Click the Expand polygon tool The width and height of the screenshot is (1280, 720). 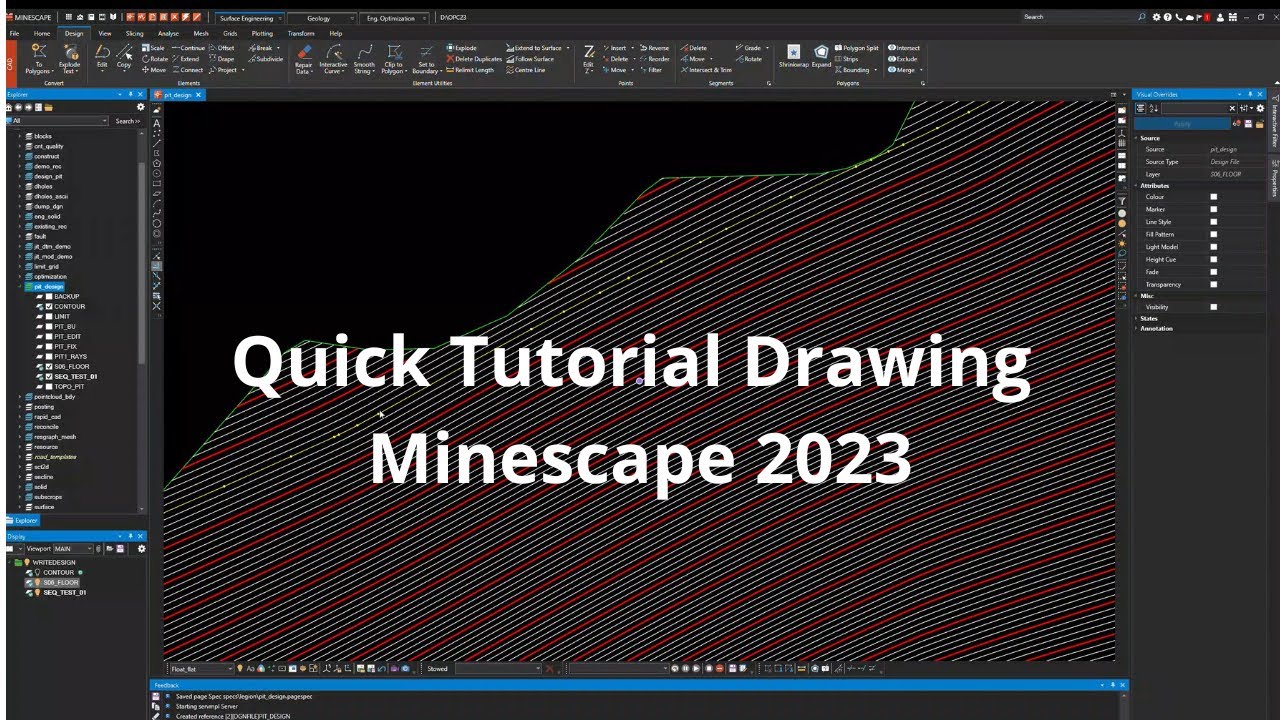tap(821, 55)
